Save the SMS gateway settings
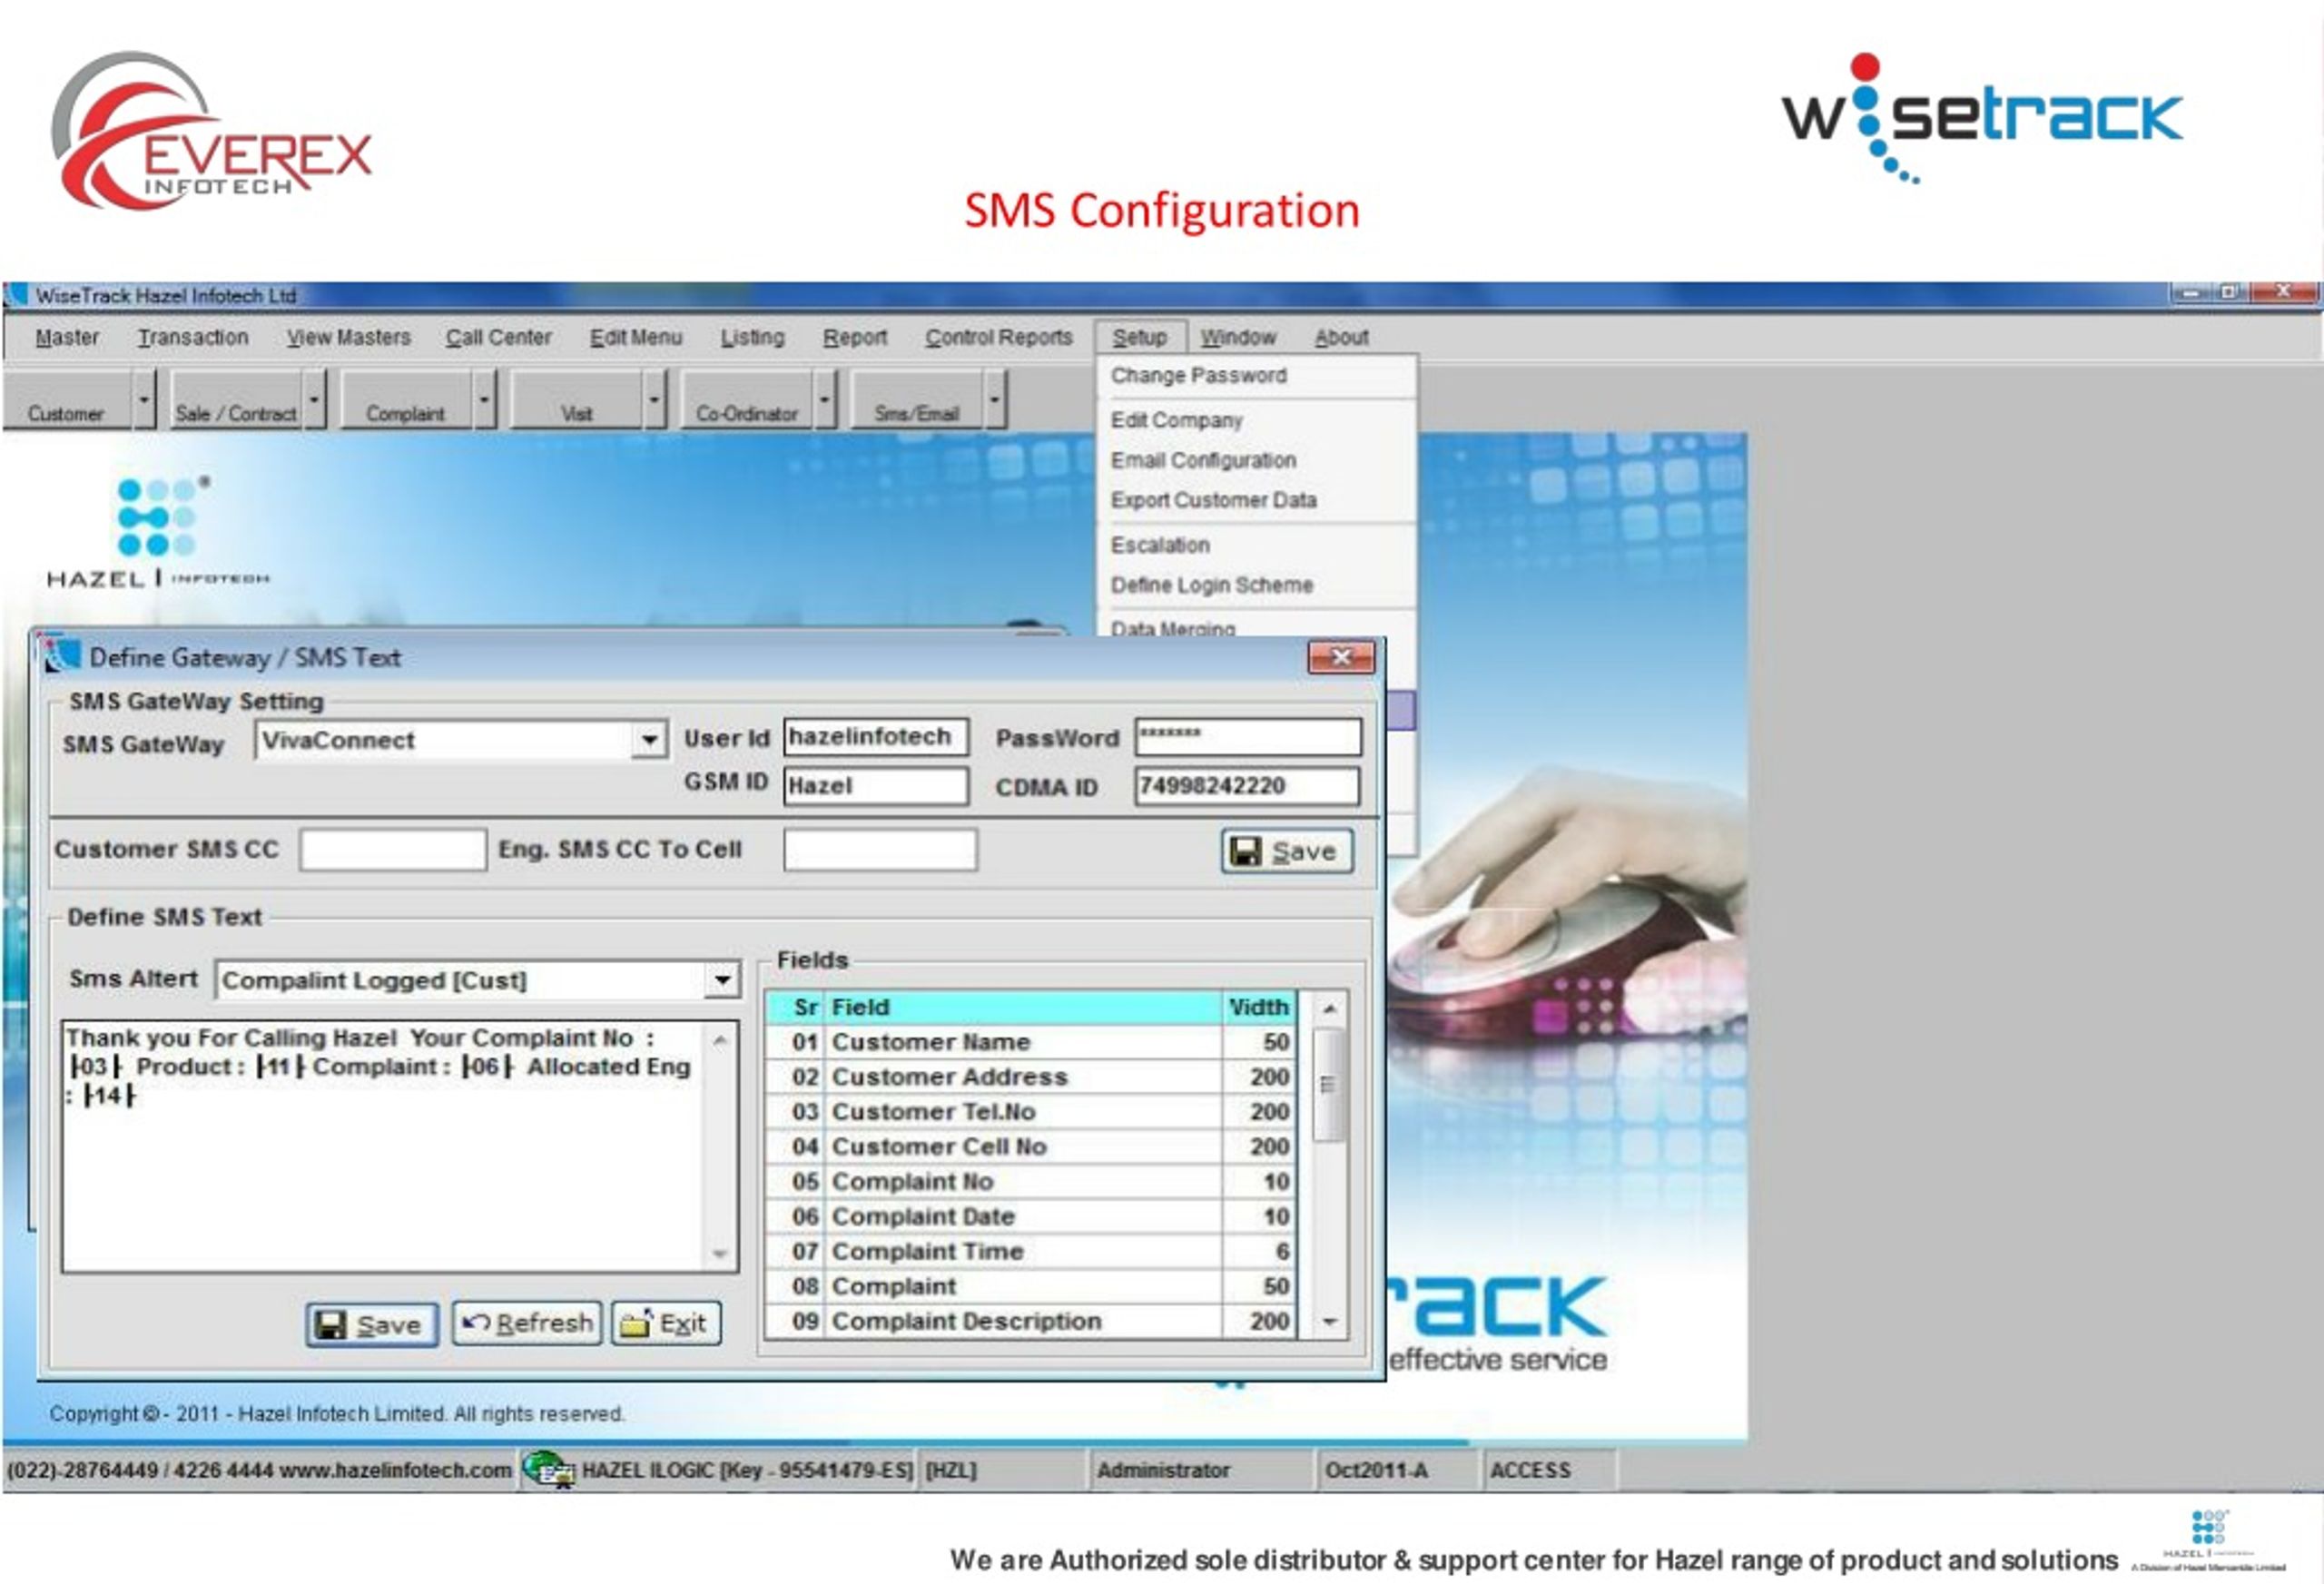Viewport: 2324px width, 1584px height. tap(1287, 851)
